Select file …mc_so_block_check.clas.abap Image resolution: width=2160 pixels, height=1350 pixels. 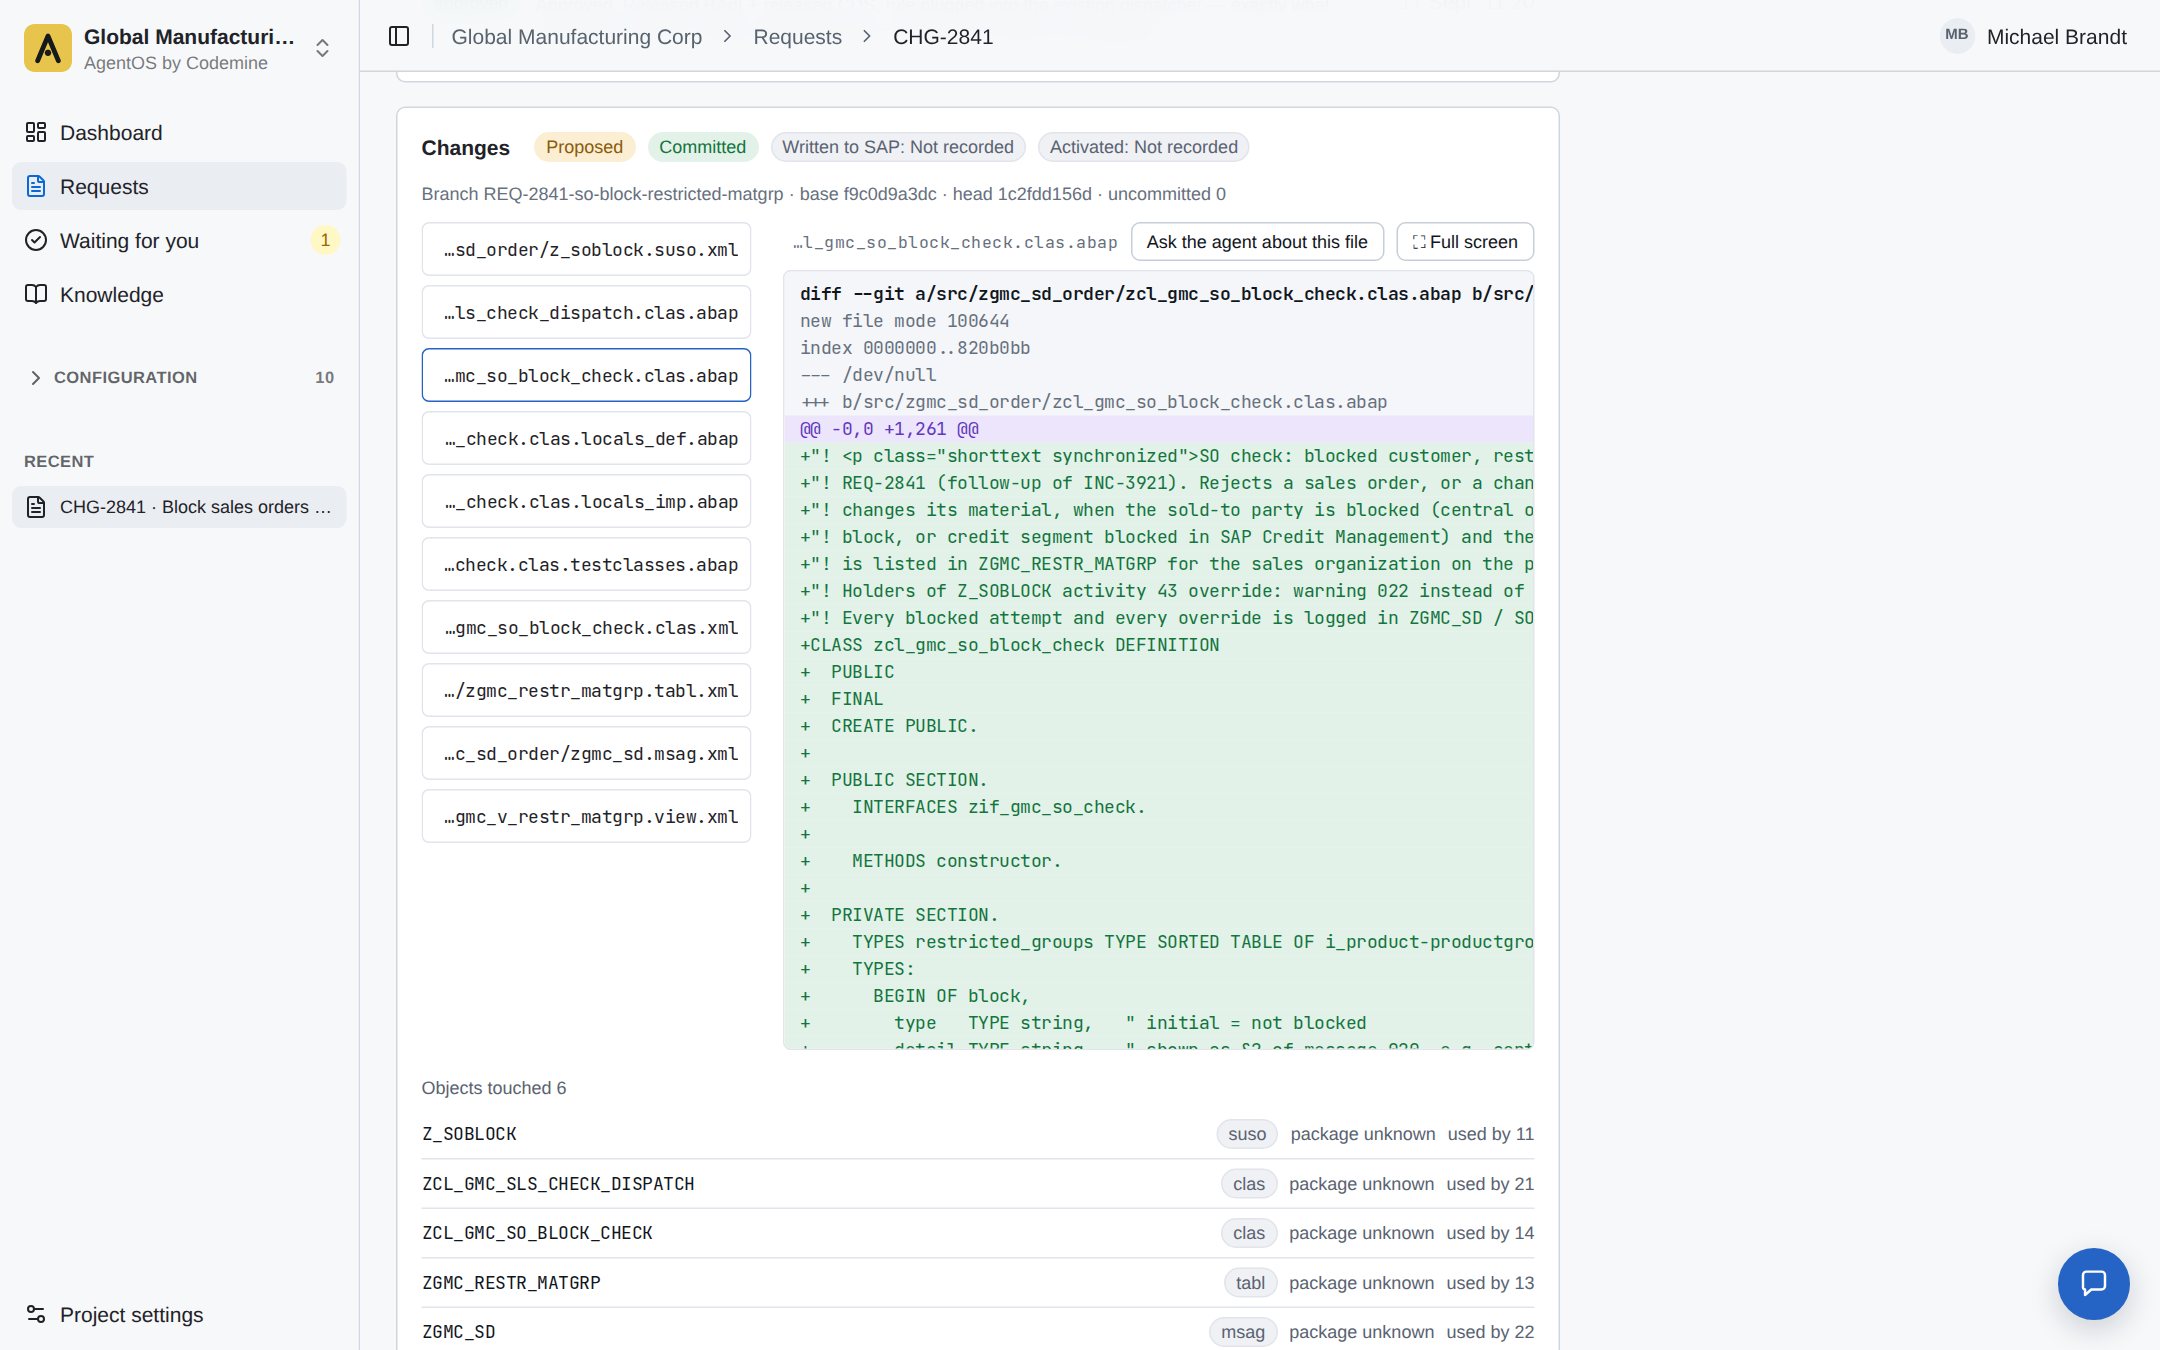586,376
